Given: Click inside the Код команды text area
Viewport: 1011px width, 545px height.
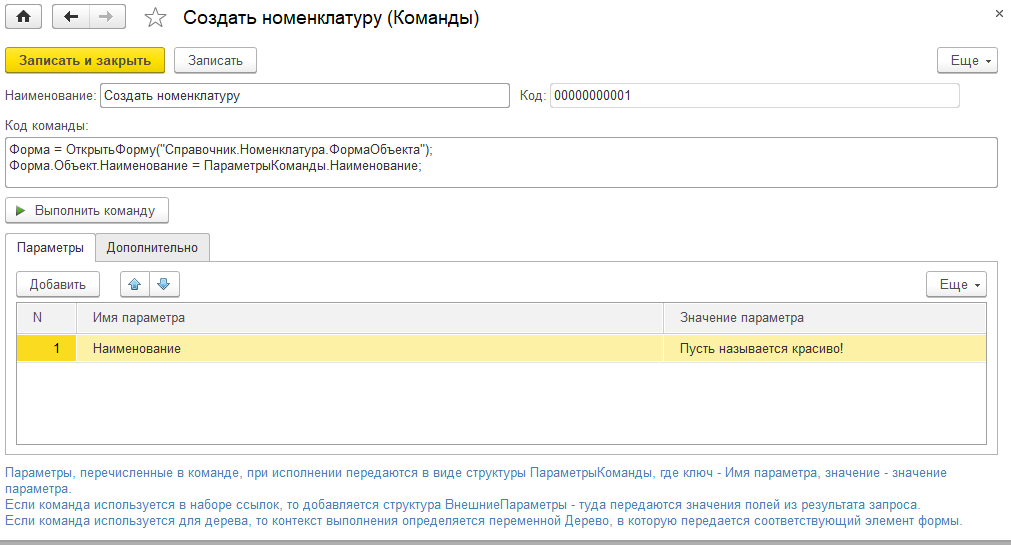Looking at the screenshot, I should 501,163.
